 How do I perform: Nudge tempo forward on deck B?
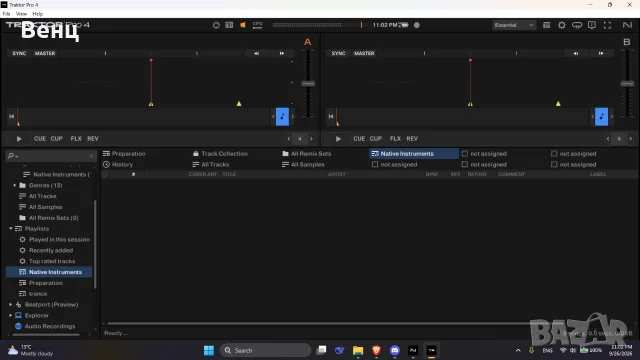pyautogui.click(x=601, y=53)
